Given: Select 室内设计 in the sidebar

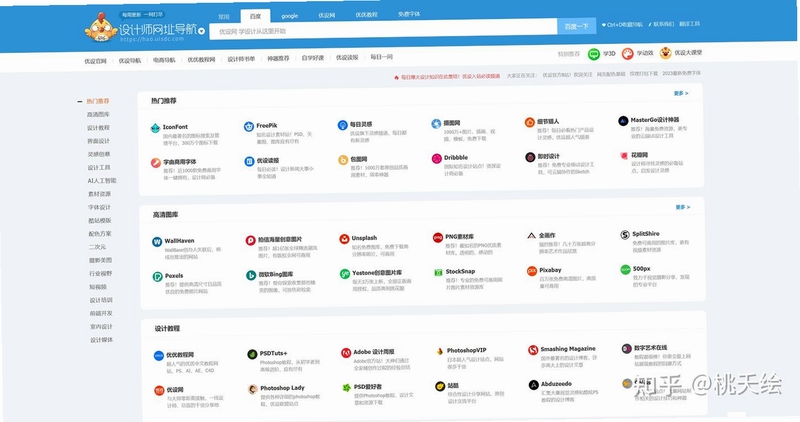Looking at the screenshot, I should coord(101,327).
